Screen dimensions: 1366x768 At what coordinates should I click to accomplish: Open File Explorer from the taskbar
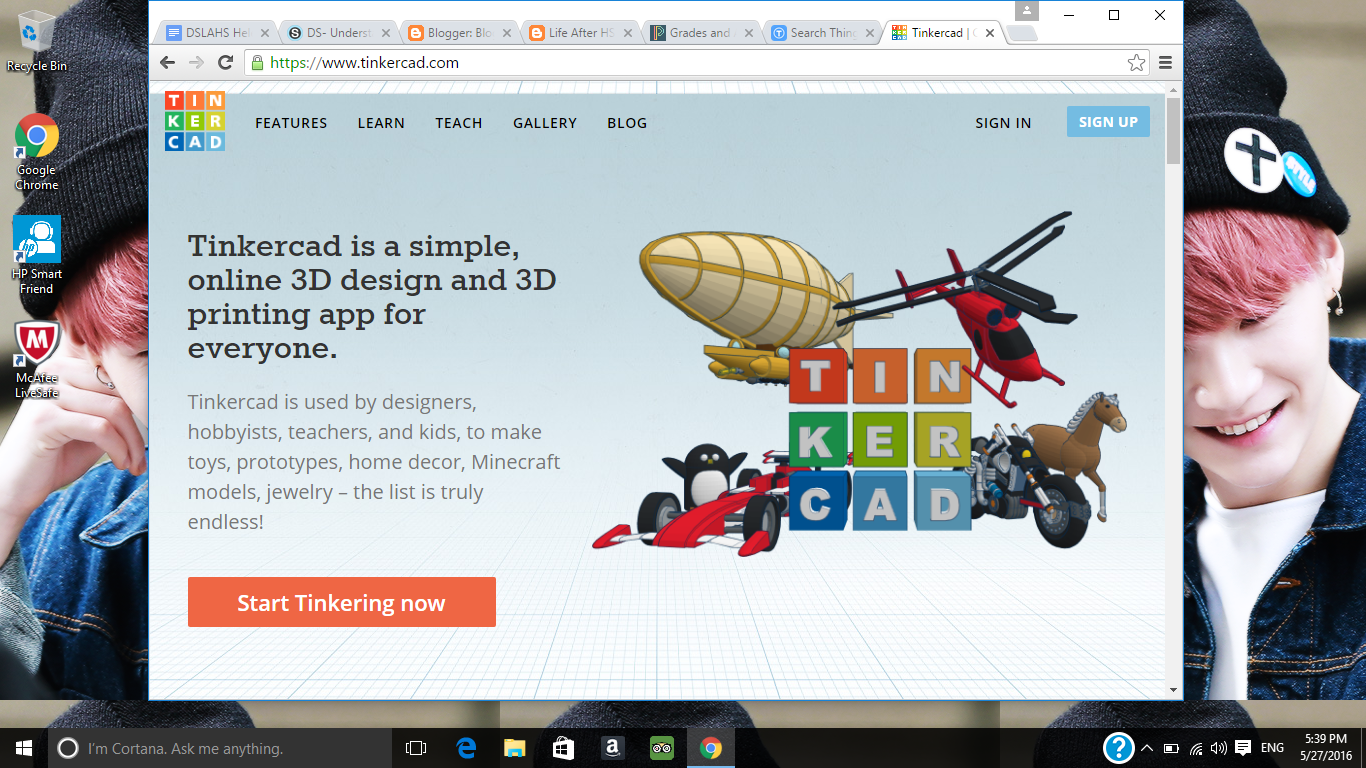pos(513,746)
